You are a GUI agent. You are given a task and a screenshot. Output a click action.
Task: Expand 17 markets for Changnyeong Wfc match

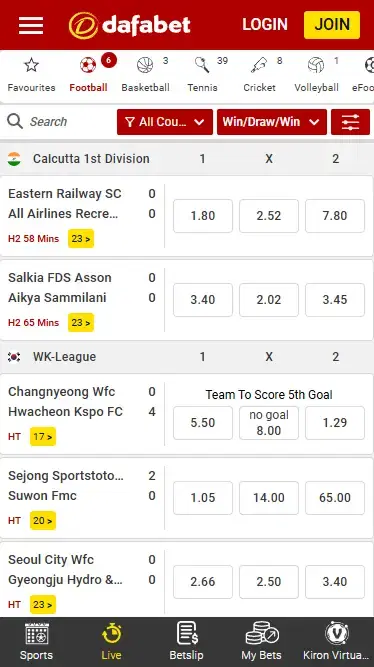click(x=43, y=436)
